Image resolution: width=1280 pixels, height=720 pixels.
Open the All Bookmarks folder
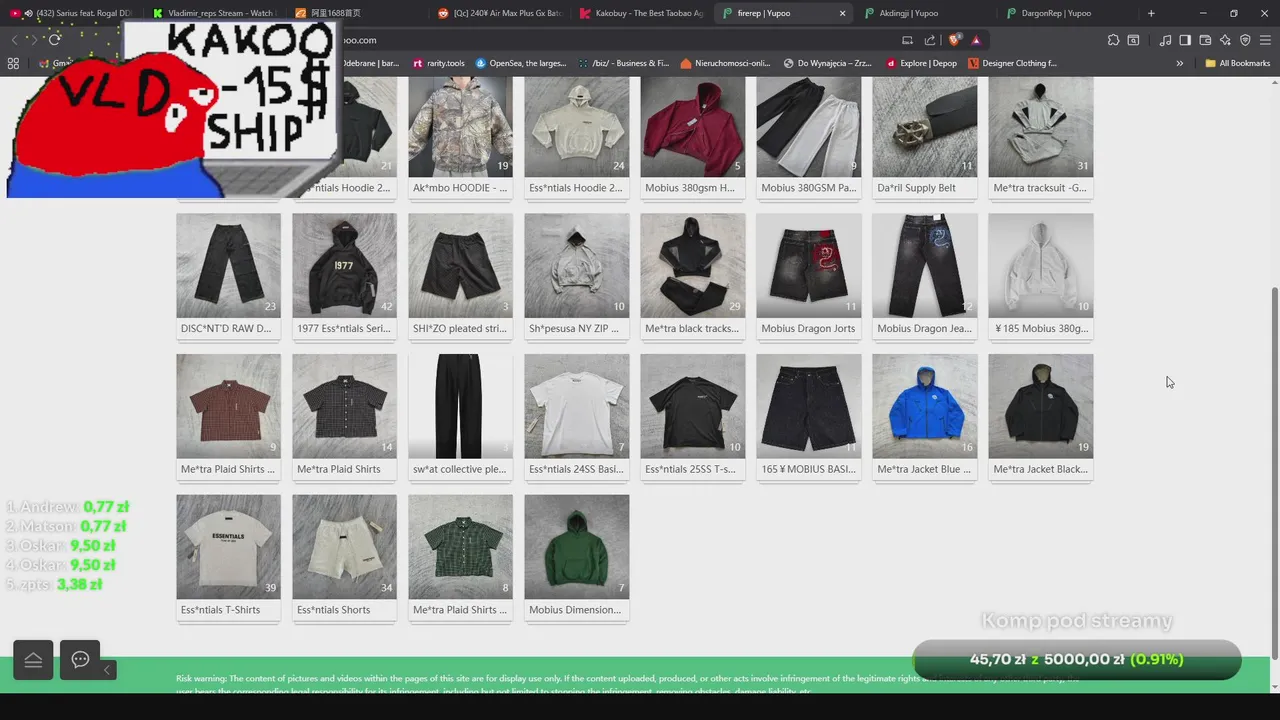[x=1238, y=63]
